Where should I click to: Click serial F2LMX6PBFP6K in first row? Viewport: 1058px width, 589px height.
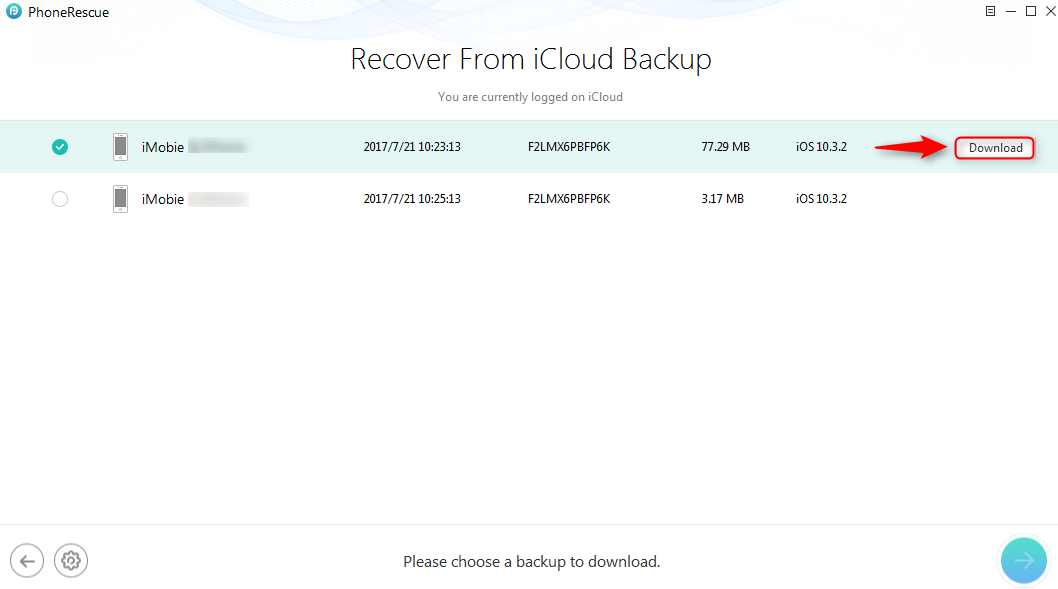[569, 146]
